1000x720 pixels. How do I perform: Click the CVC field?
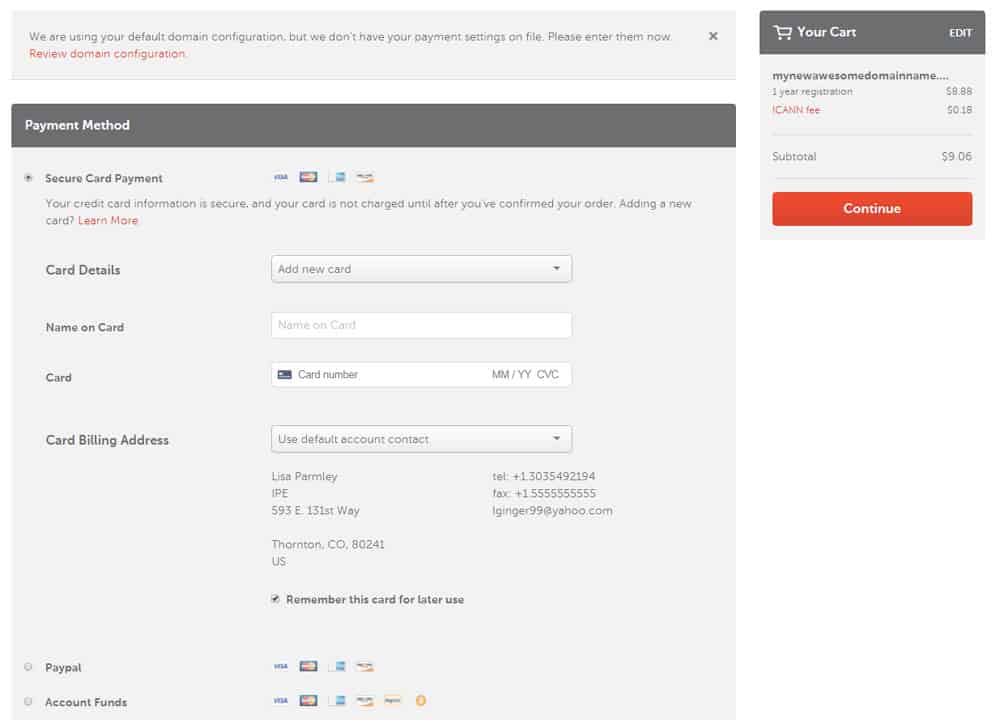[x=548, y=374]
